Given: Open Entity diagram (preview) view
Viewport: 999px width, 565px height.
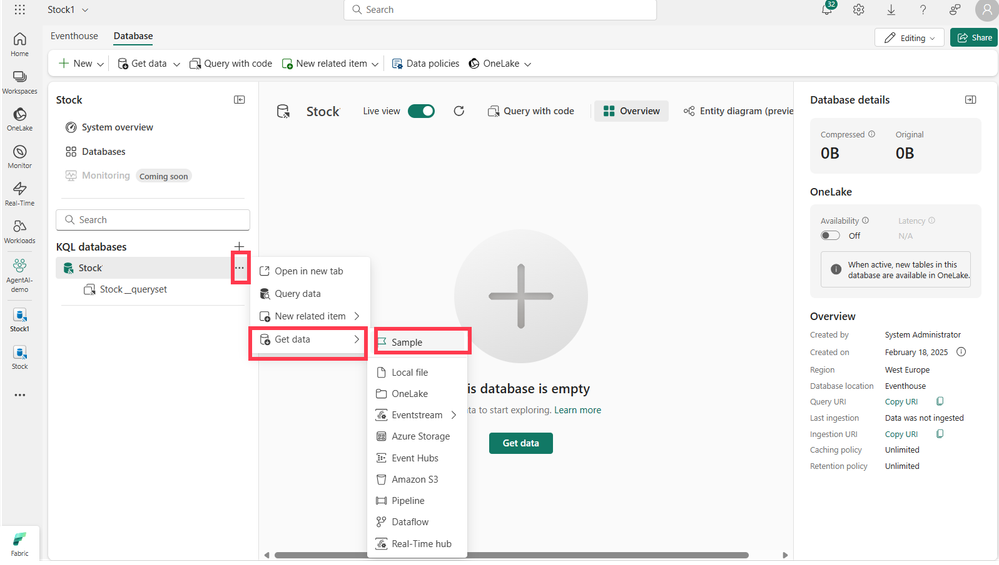Looking at the screenshot, I should [738, 111].
